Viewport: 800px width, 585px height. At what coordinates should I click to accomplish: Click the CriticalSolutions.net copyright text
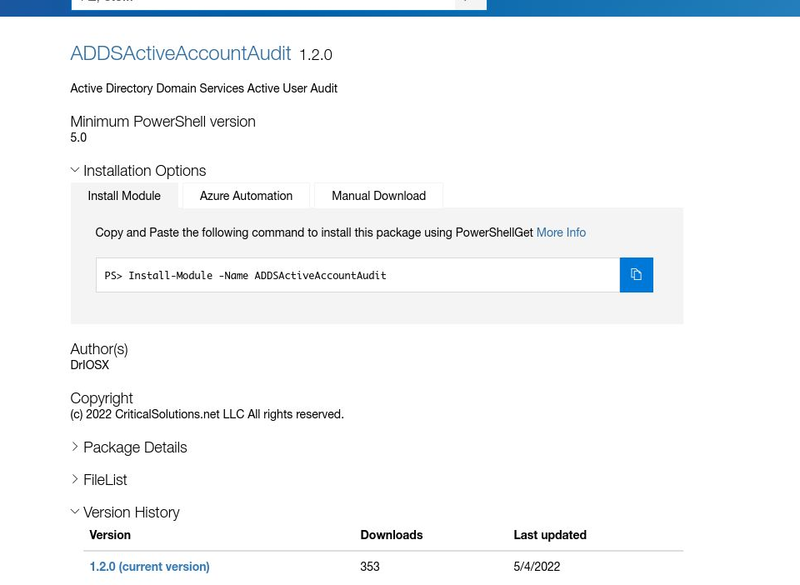[207, 414]
